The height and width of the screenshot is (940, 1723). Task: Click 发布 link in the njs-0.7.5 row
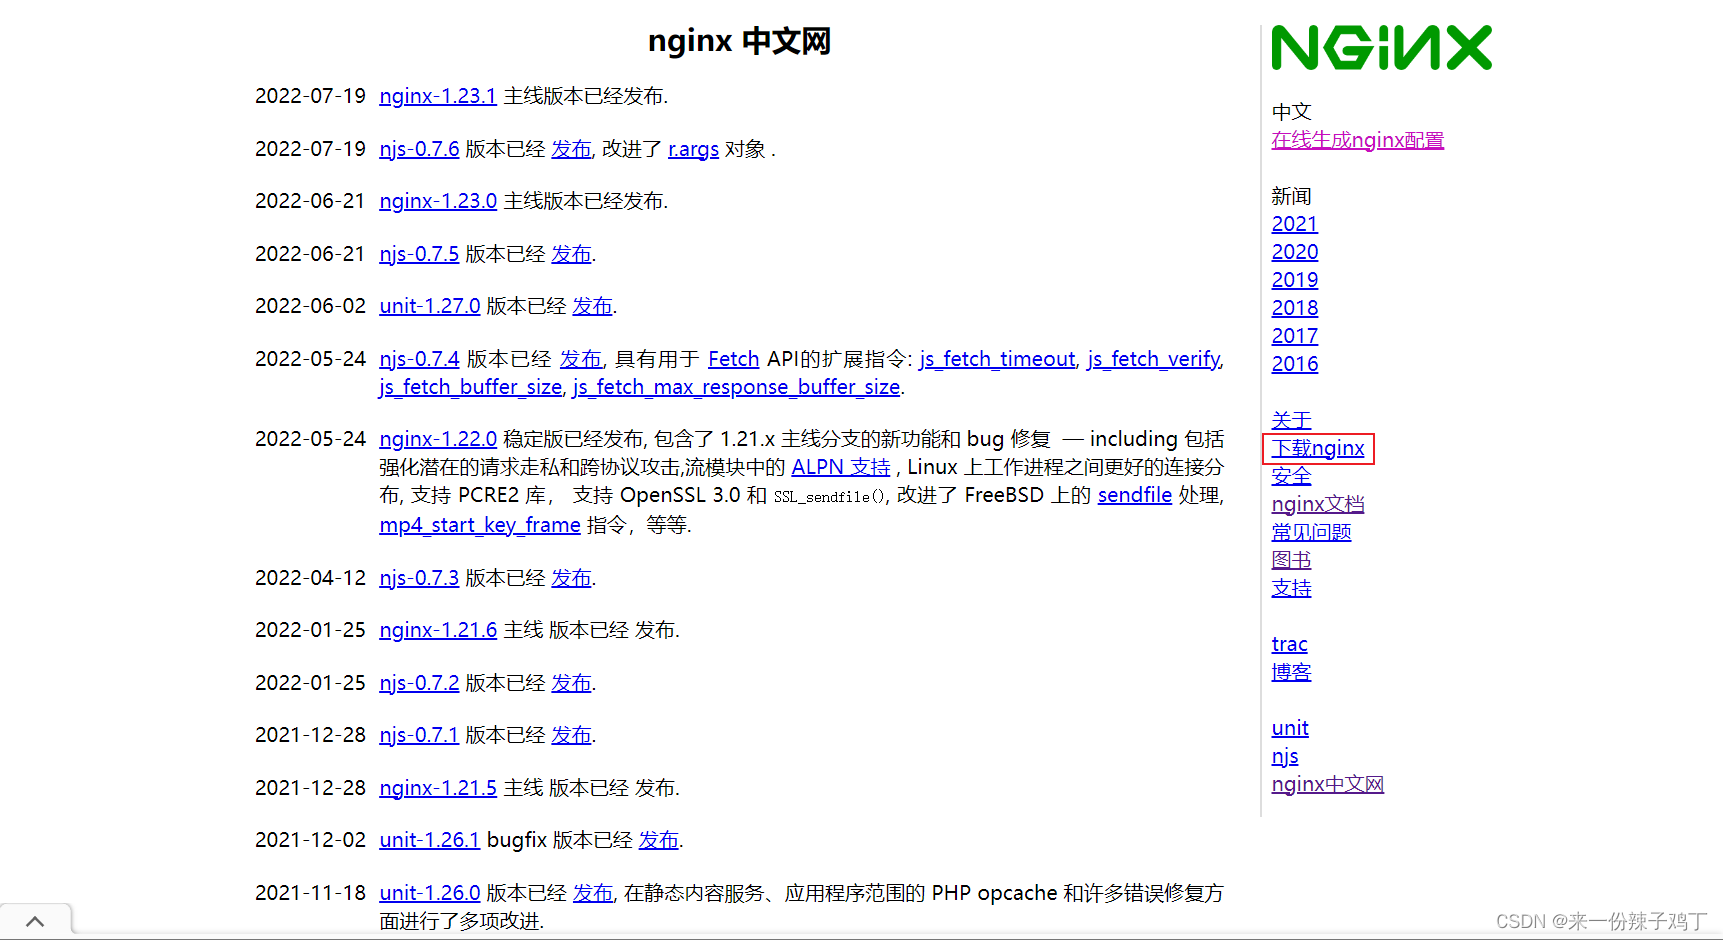572,254
